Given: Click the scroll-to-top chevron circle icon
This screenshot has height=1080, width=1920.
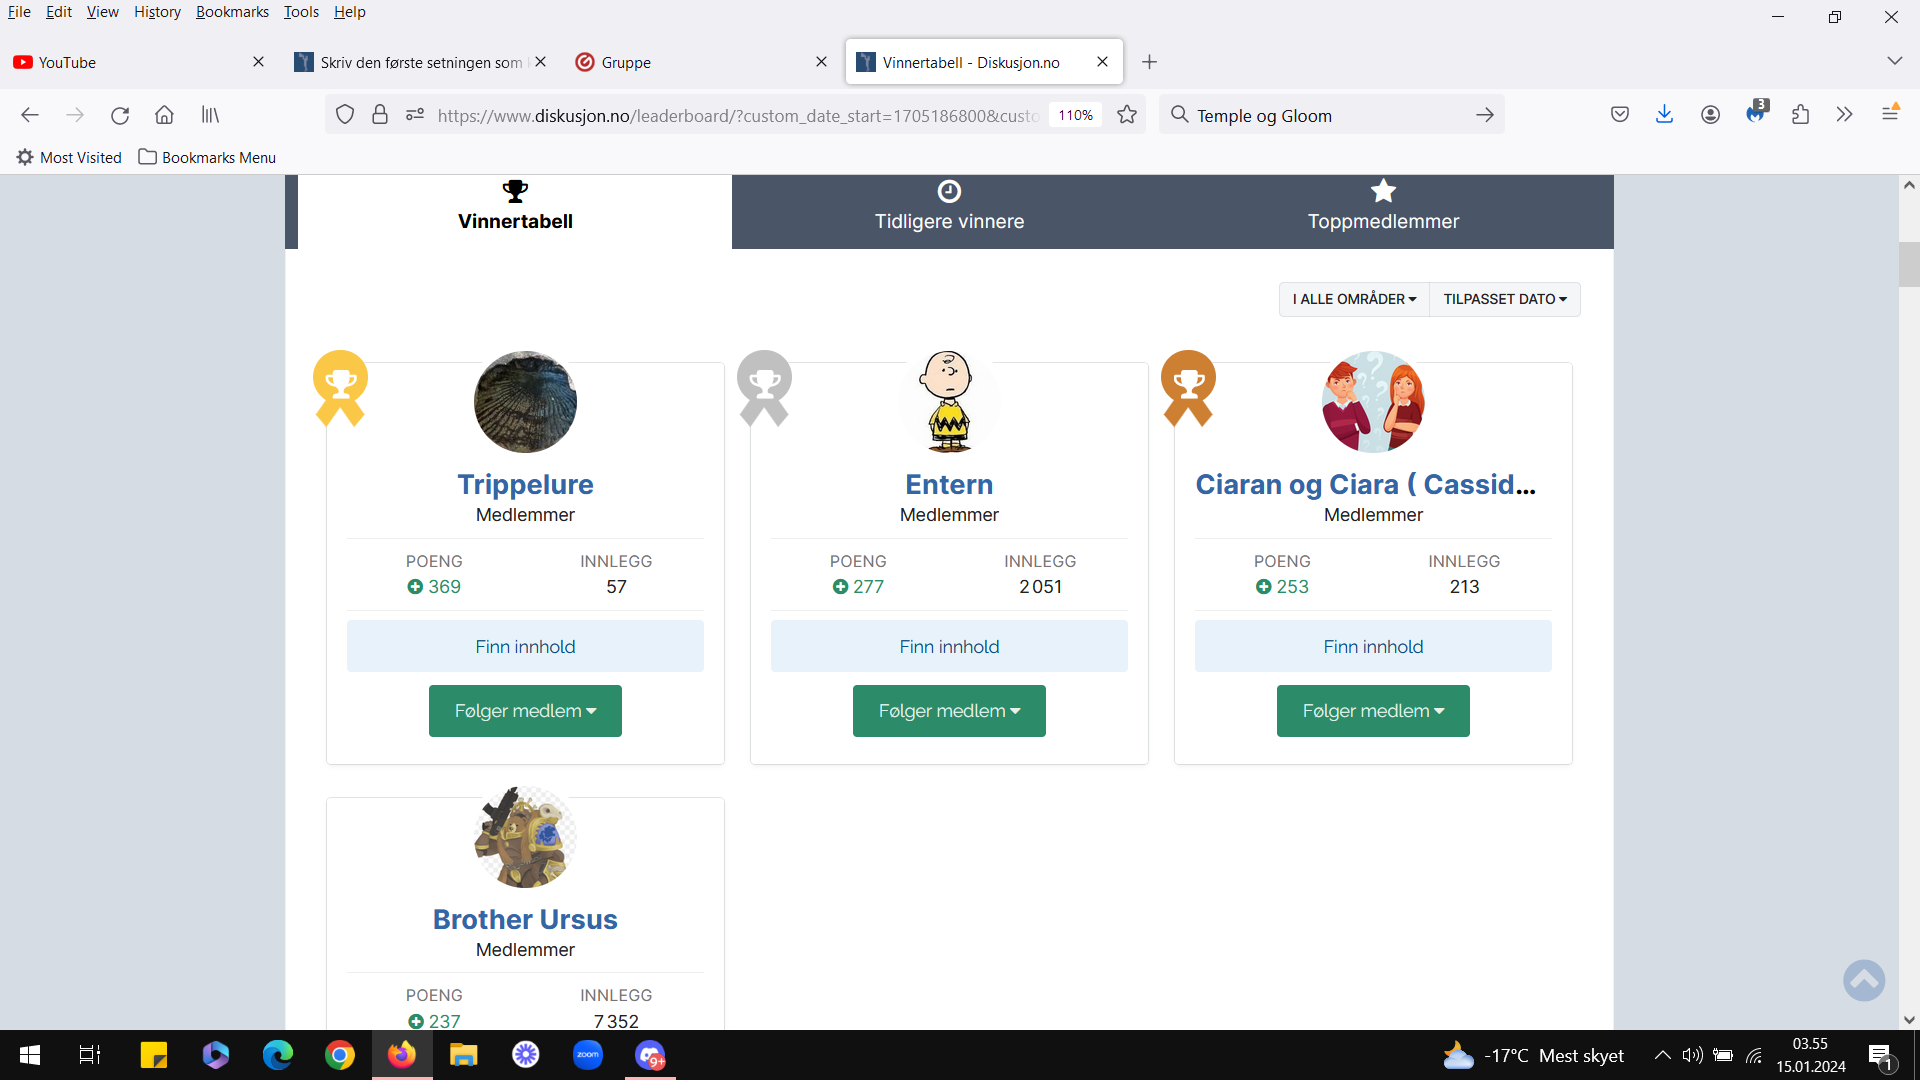Looking at the screenshot, I should tap(1864, 980).
